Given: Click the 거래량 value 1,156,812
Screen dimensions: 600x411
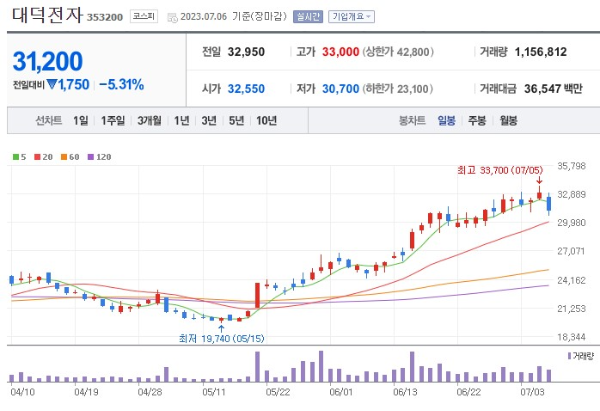Looking at the screenshot, I should [540, 52].
